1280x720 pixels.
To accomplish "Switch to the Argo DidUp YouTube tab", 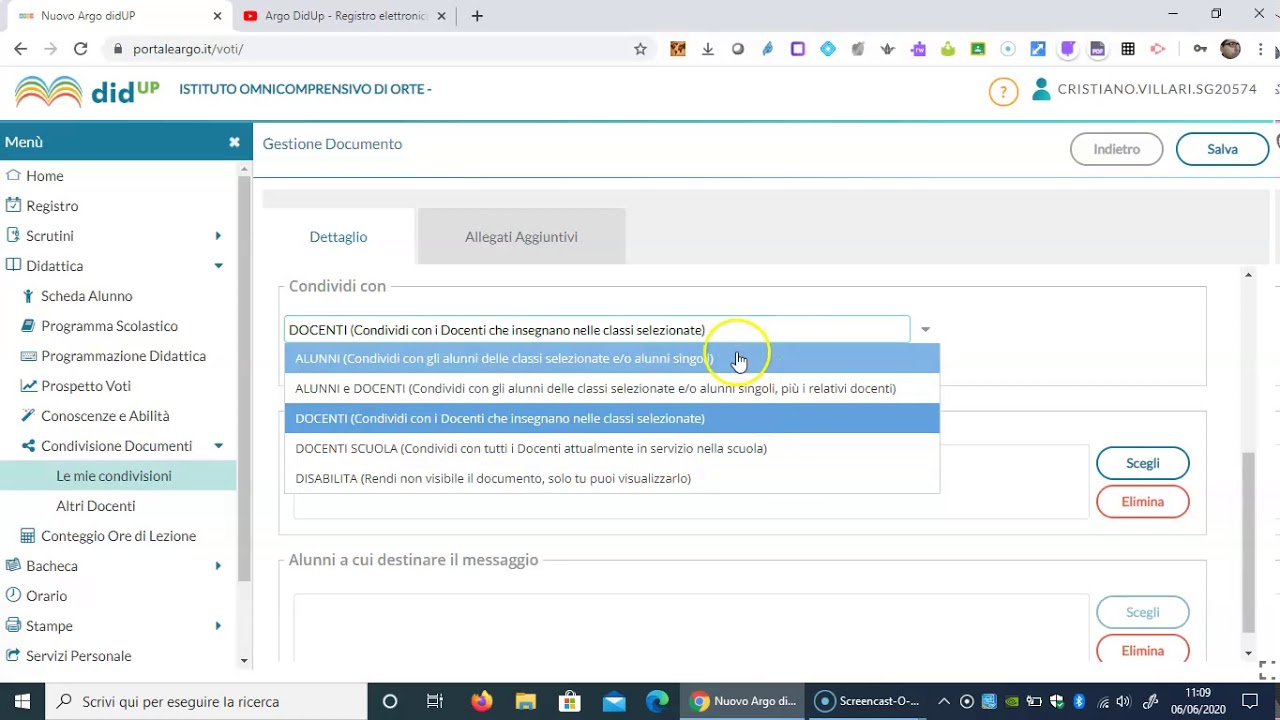I will tap(346, 16).
